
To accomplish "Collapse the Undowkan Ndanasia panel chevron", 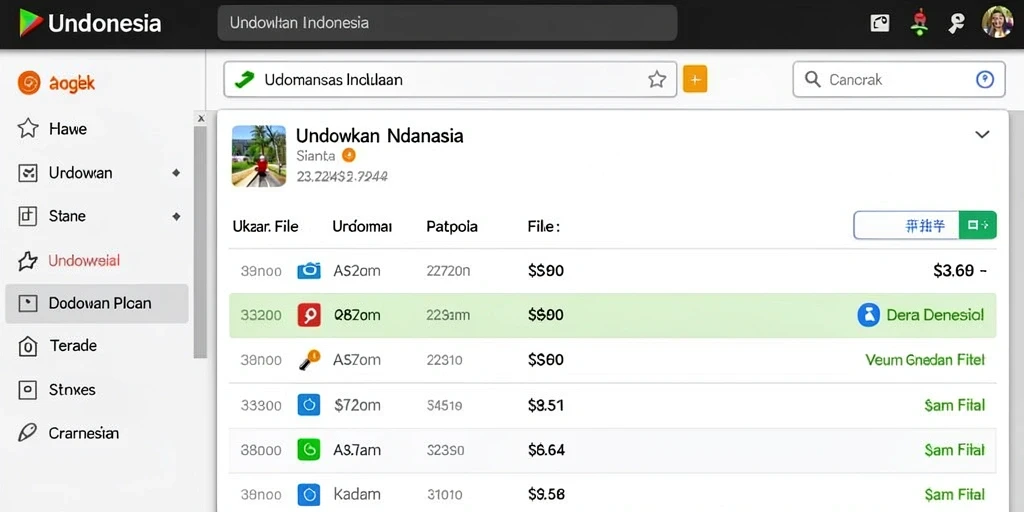I will coord(982,135).
